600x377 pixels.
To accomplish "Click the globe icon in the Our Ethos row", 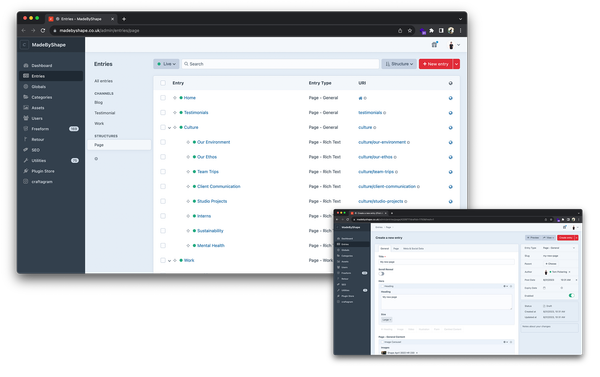I will (x=450, y=157).
